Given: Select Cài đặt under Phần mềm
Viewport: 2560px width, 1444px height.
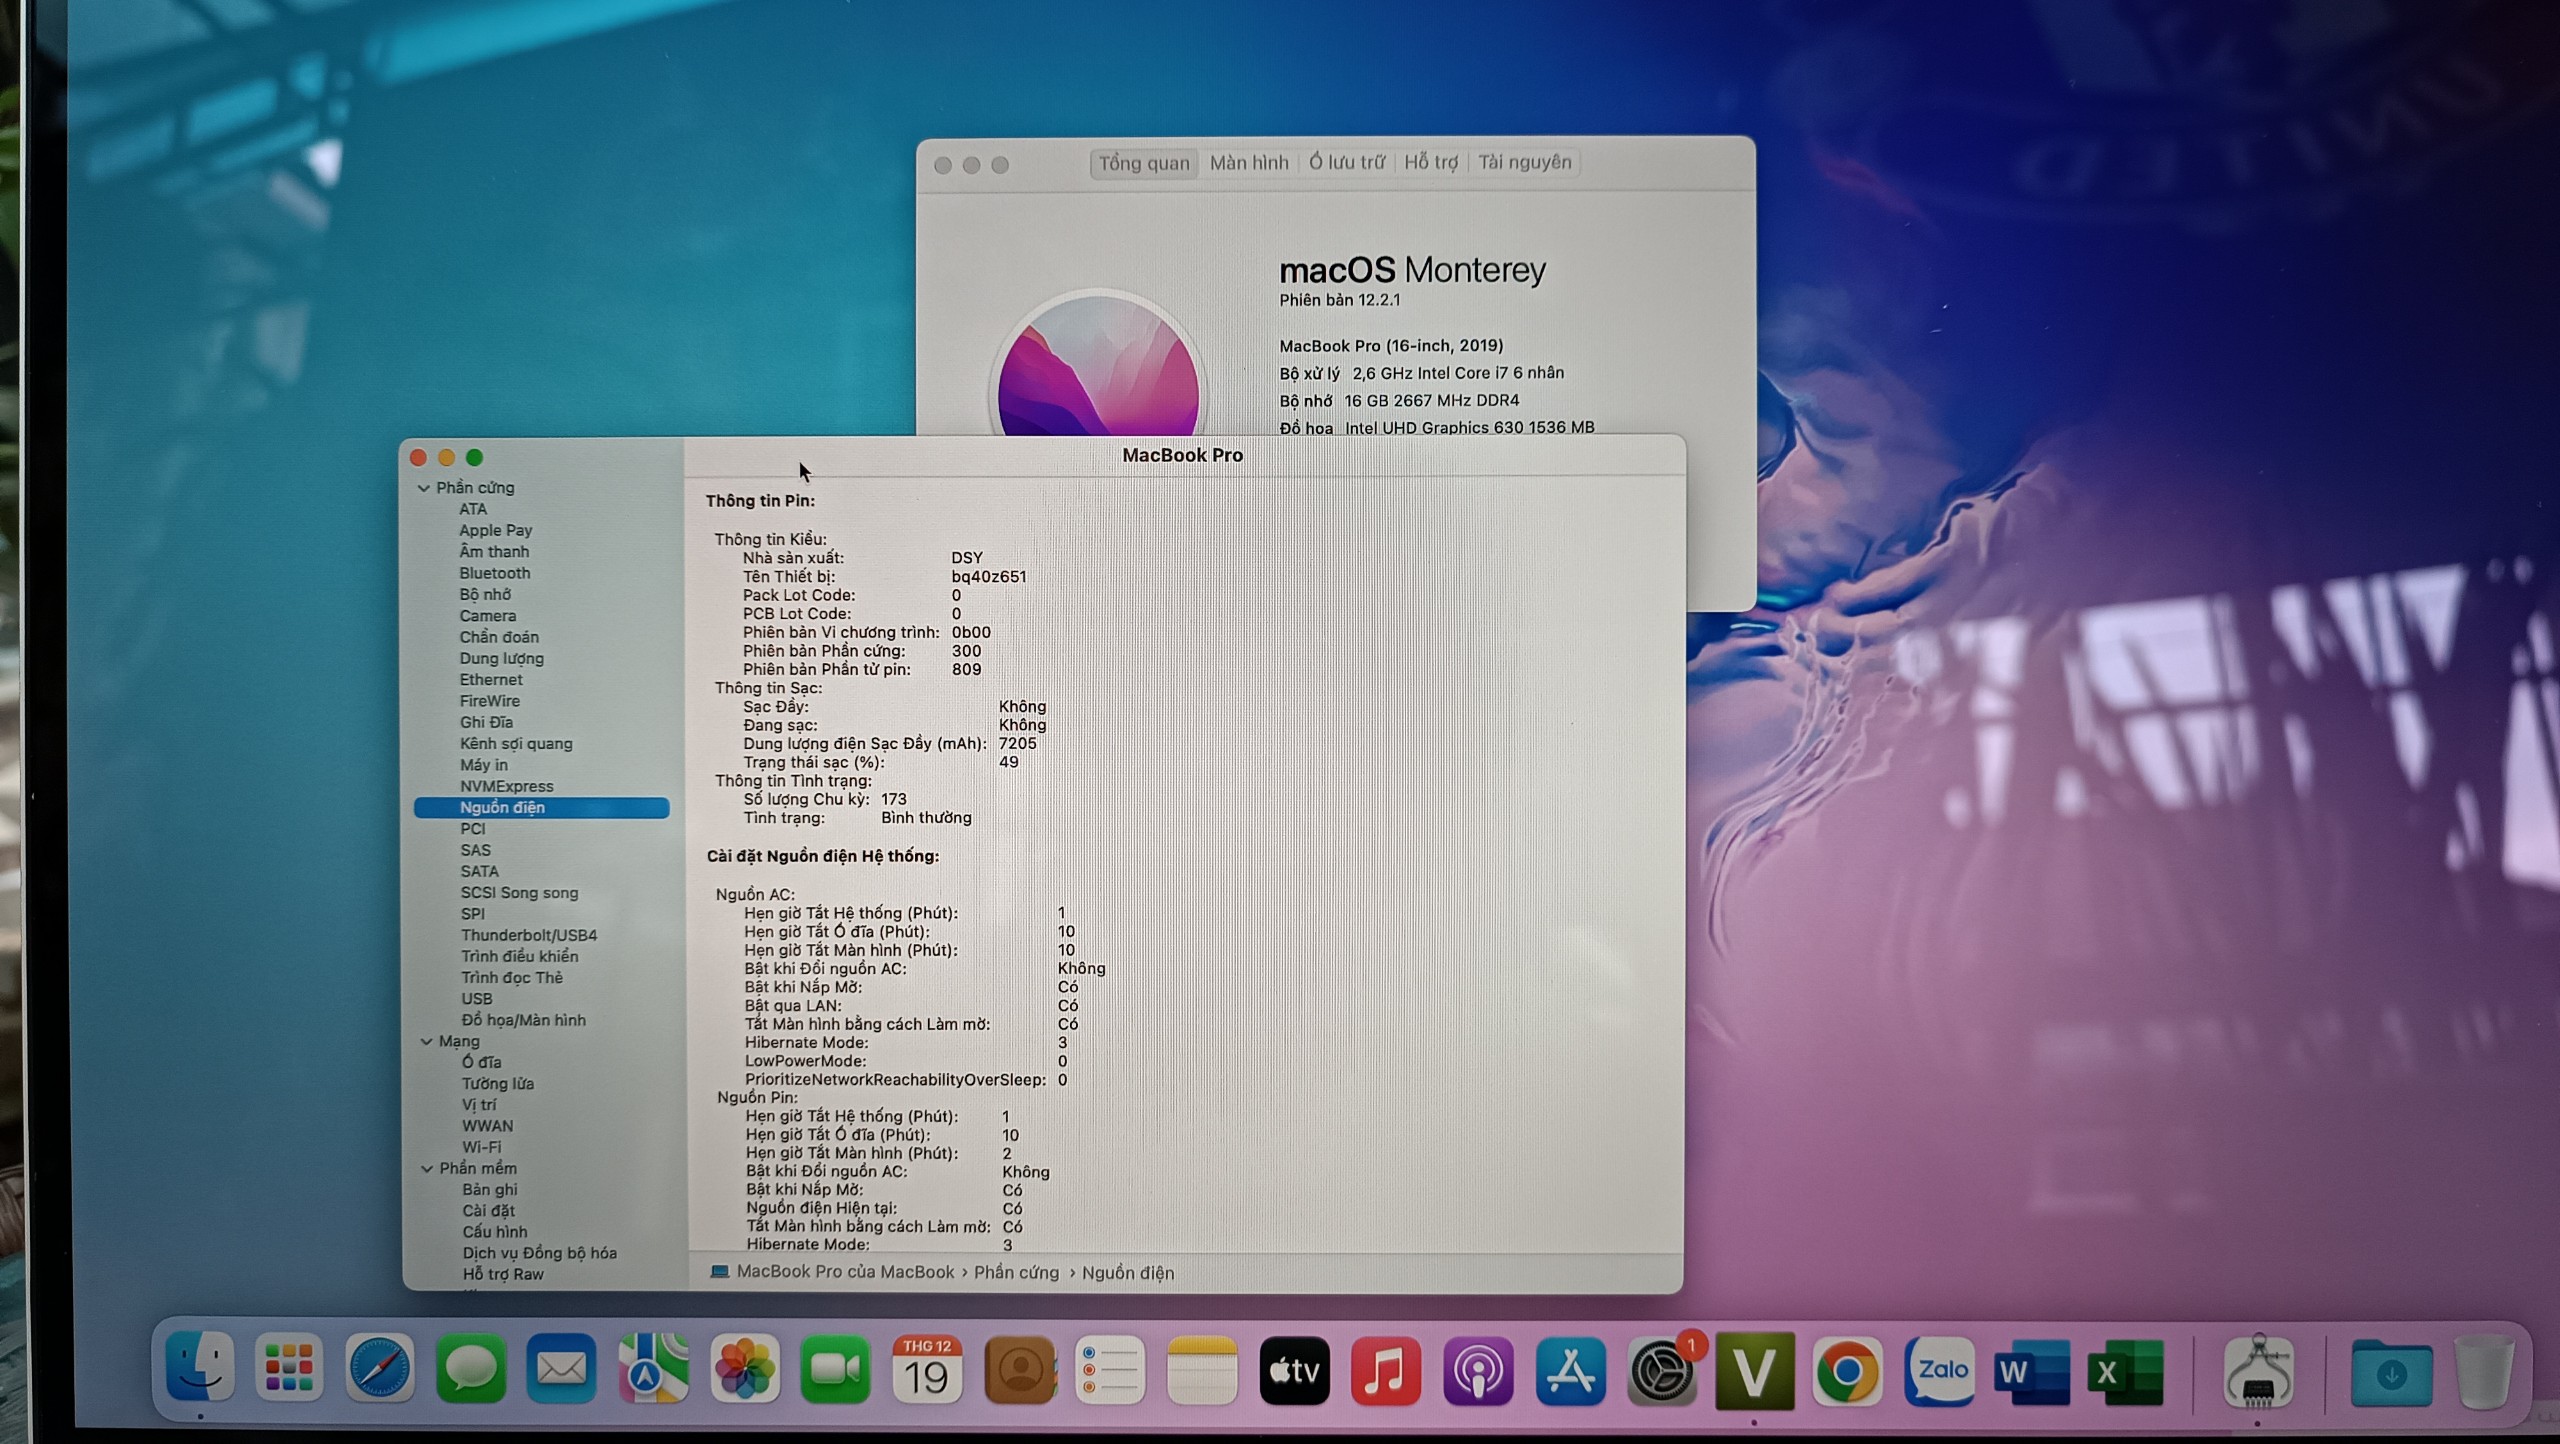Looking at the screenshot, I should [488, 1211].
